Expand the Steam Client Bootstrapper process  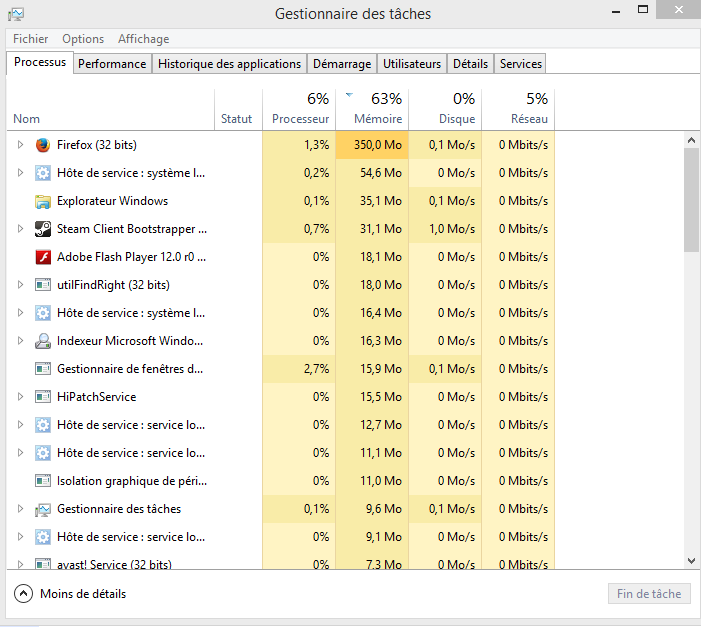20,229
